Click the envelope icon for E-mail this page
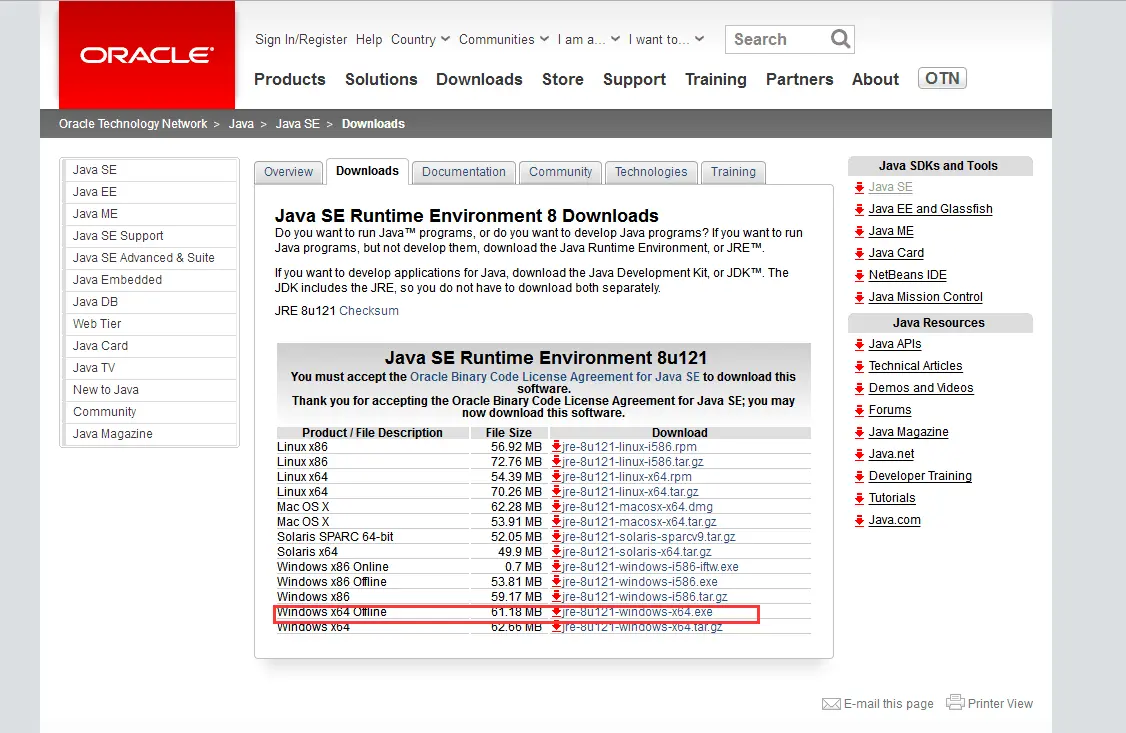This screenshot has width=1126, height=733. (831, 704)
